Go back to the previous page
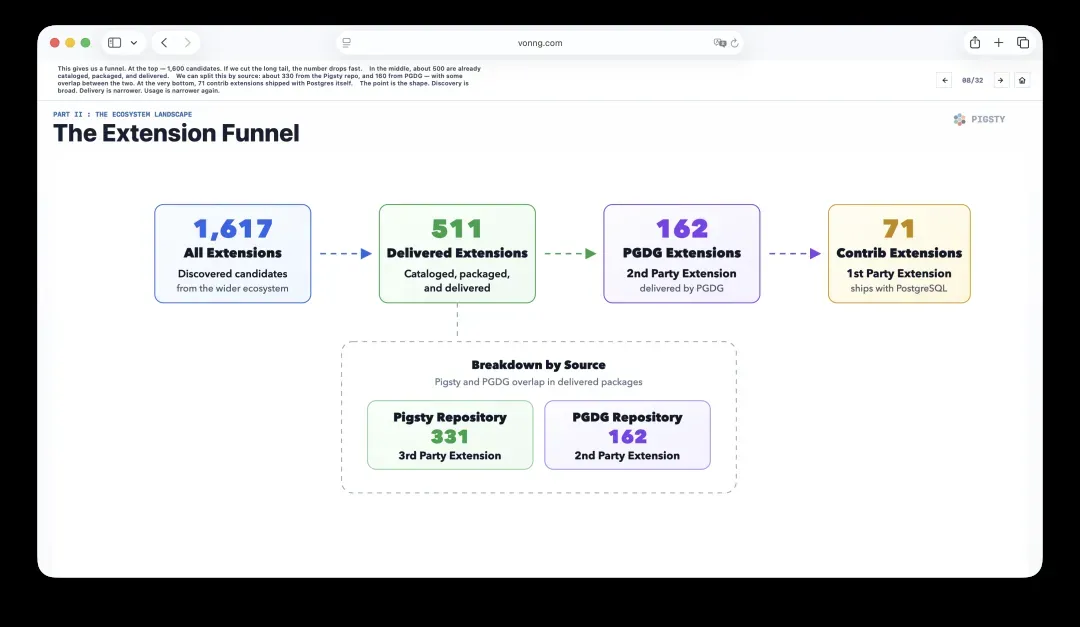Viewport: 1080px width, 627px height. click(x=164, y=43)
